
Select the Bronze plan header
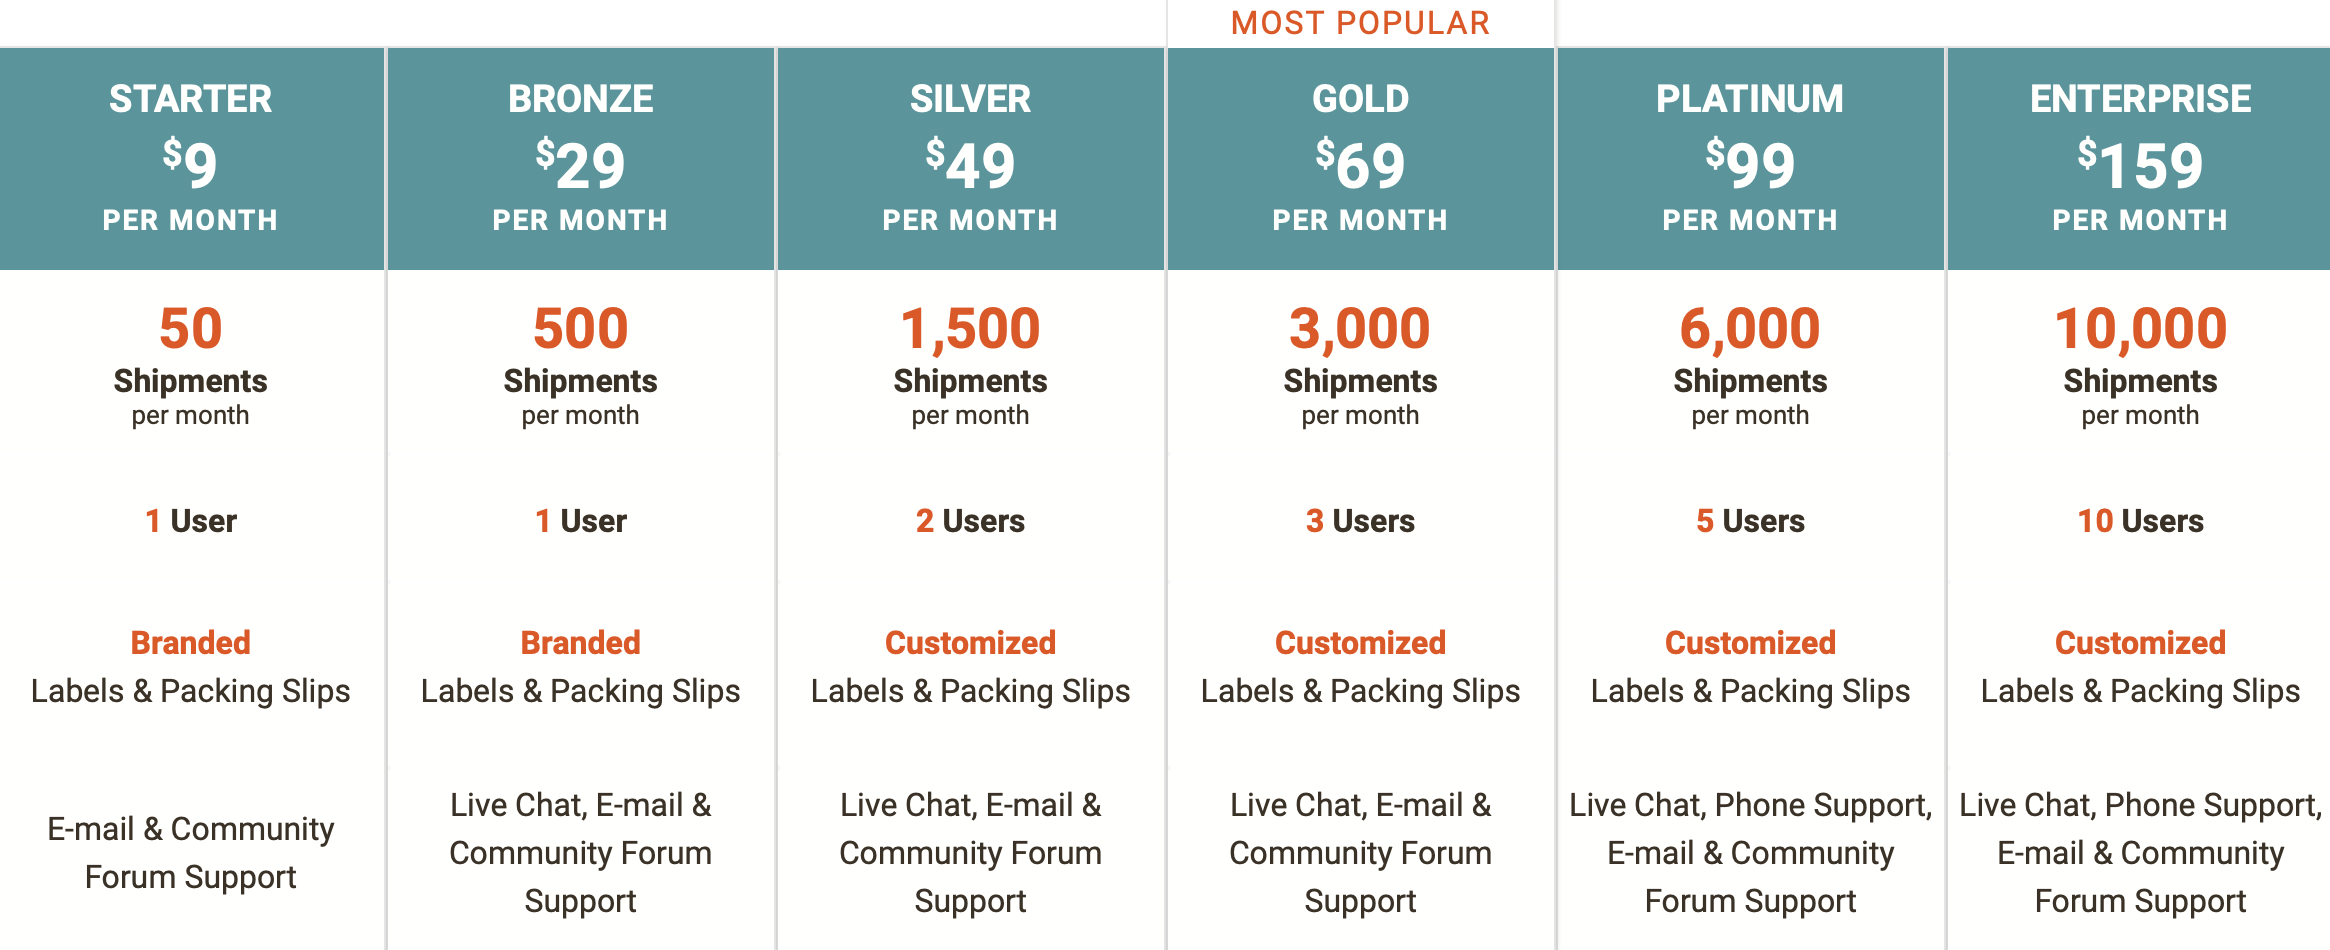coord(580,158)
